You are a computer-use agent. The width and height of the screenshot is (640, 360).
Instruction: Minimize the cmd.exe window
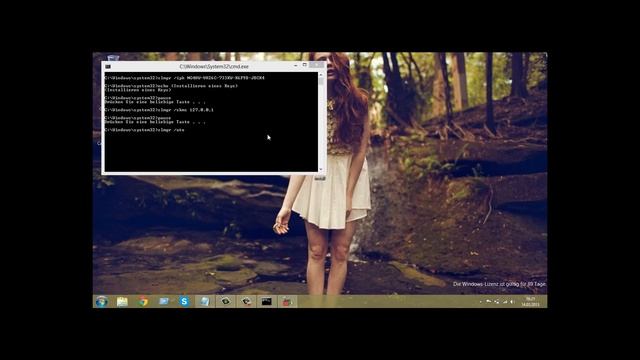[x=296, y=65]
